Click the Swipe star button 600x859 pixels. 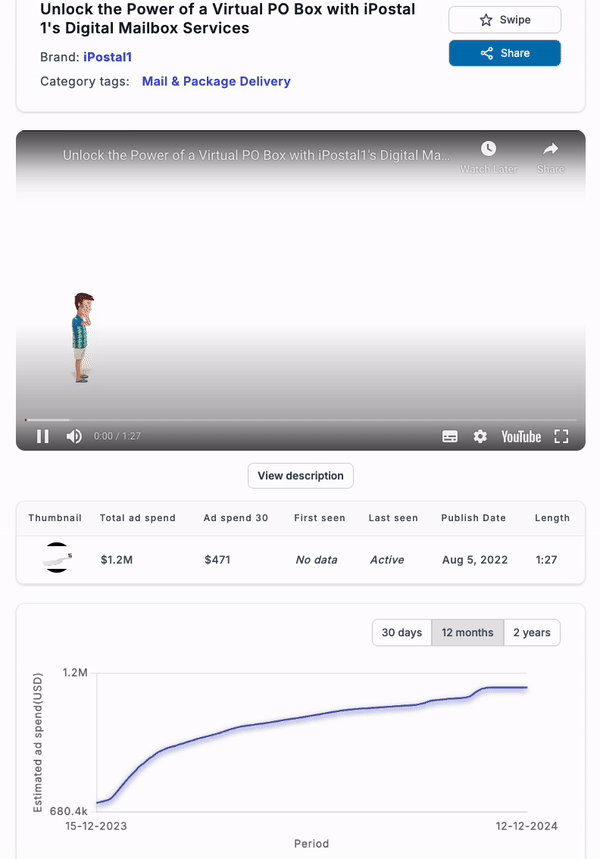505,20
